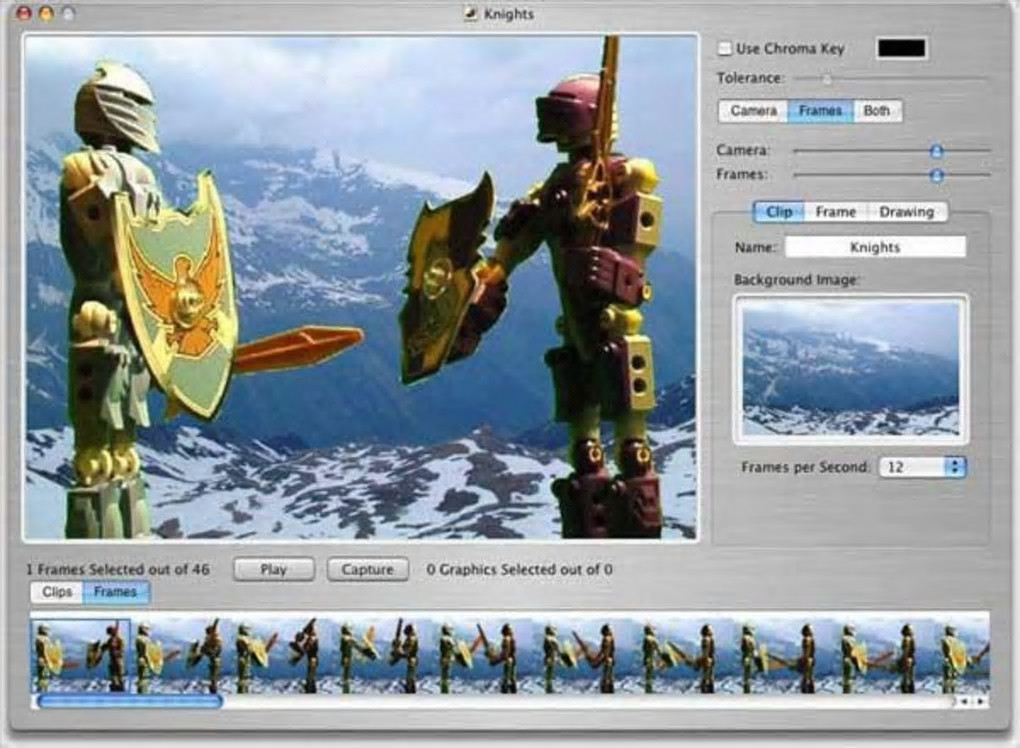Select the Frames tab above the filmstrip
Image resolution: width=1020 pixels, height=748 pixels.
pyautogui.click(x=115, y=592)
